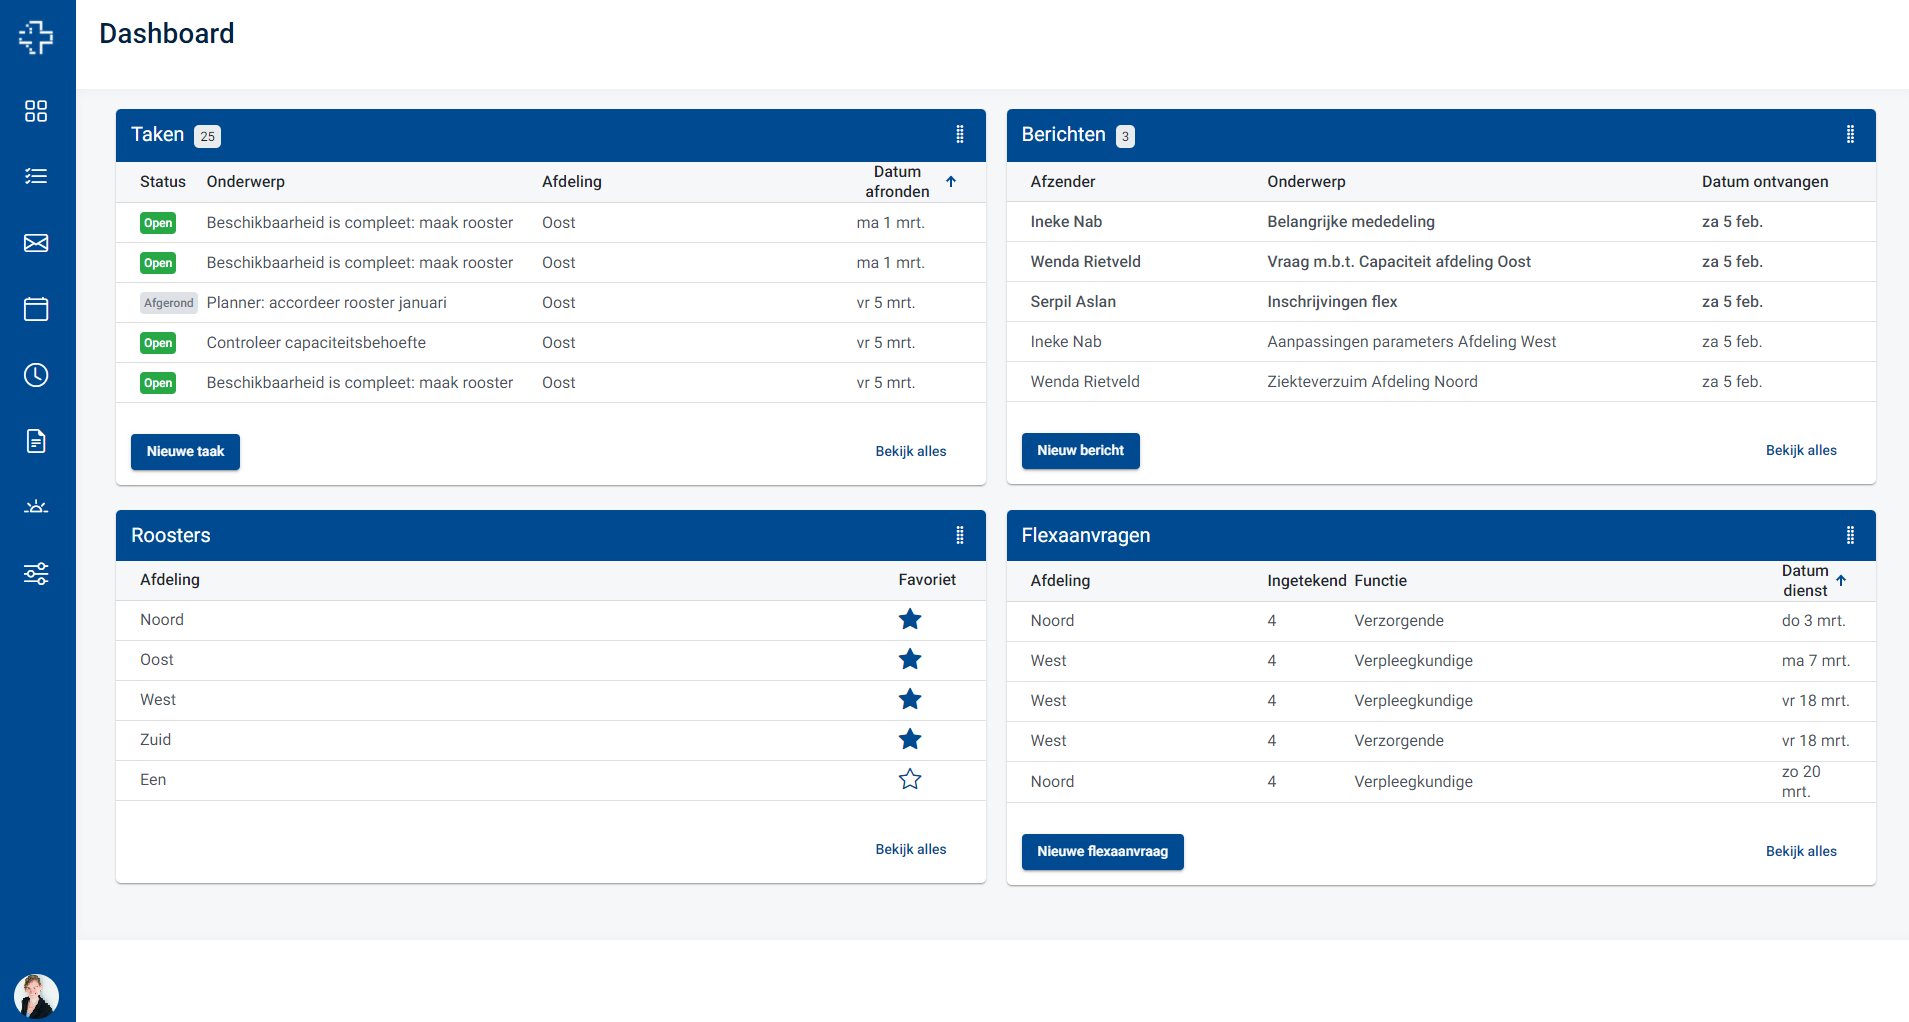
Task: Open the Roosters panel options menu
Action: [x=960, y=535]
